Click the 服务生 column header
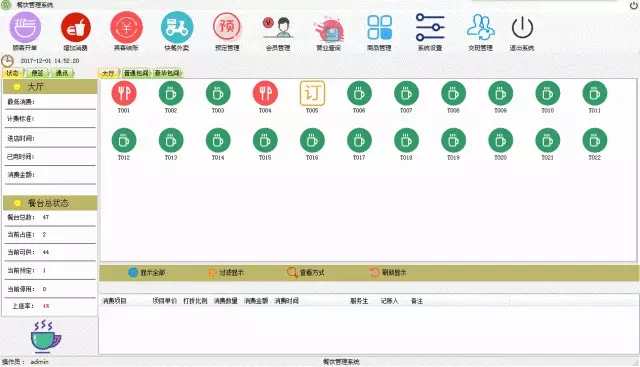 (359, 301)
